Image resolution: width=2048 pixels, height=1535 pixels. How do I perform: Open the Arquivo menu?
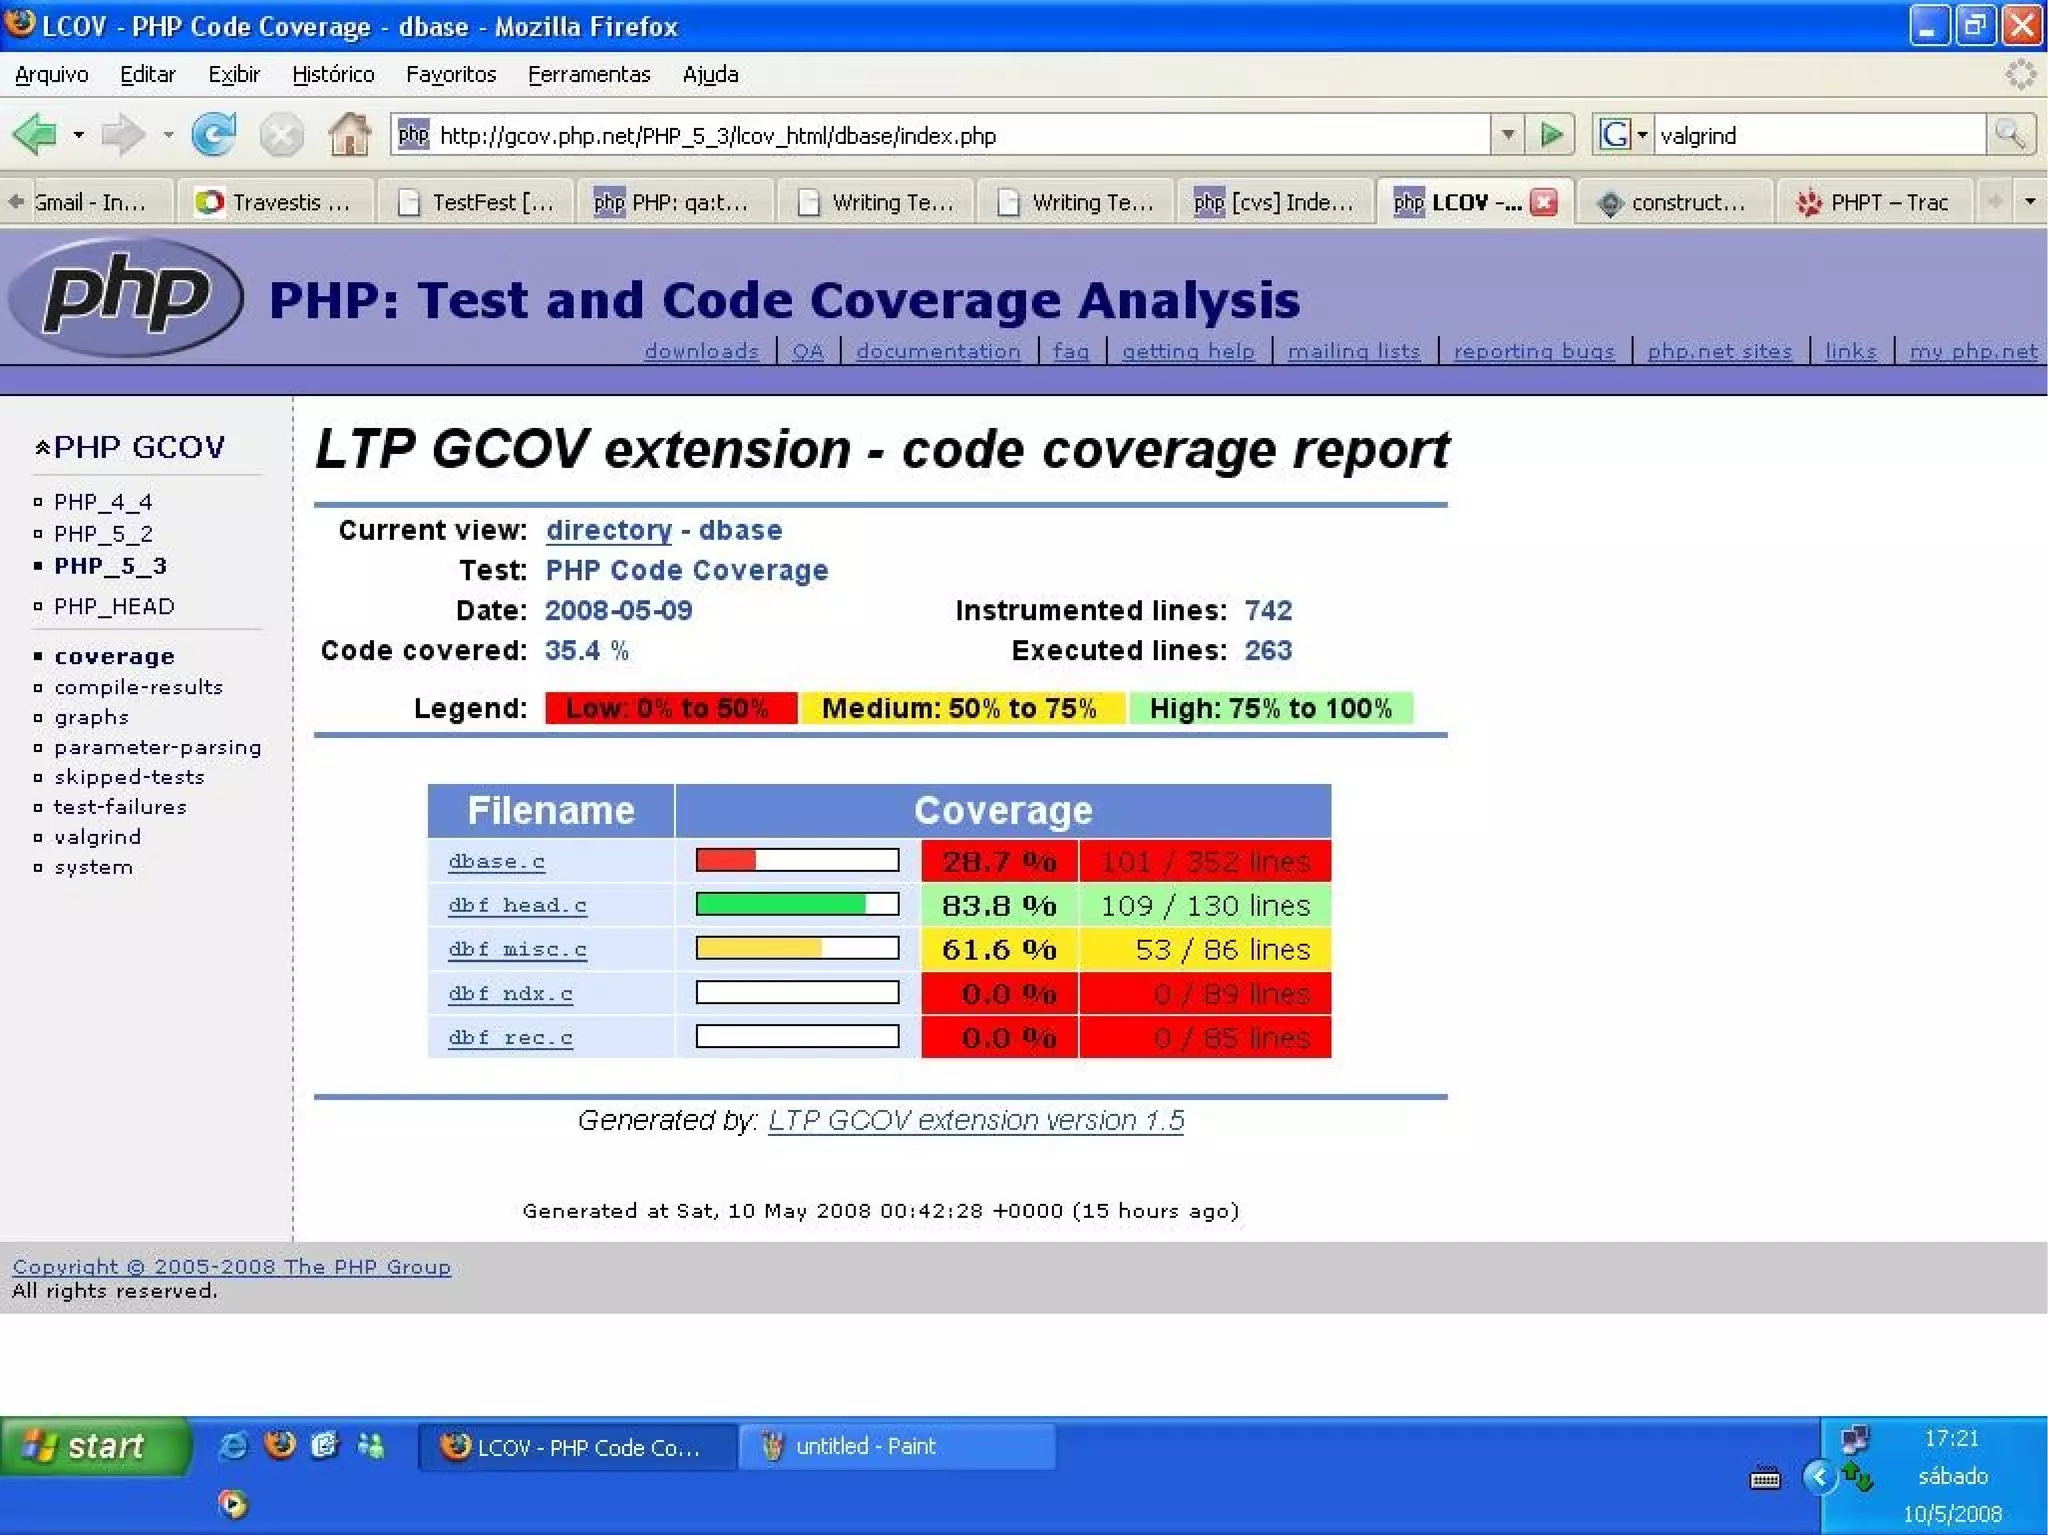(52, 75)
